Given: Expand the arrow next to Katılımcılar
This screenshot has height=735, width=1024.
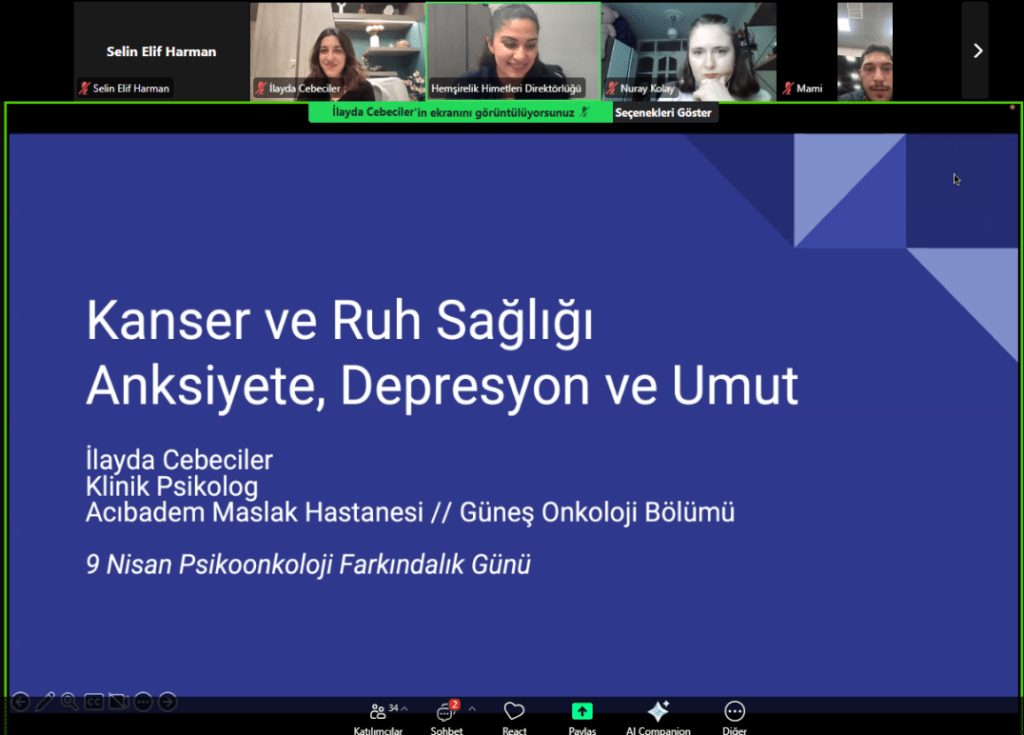Looking at the screenshot, I should pyautogui.click(x=404, y=708).
